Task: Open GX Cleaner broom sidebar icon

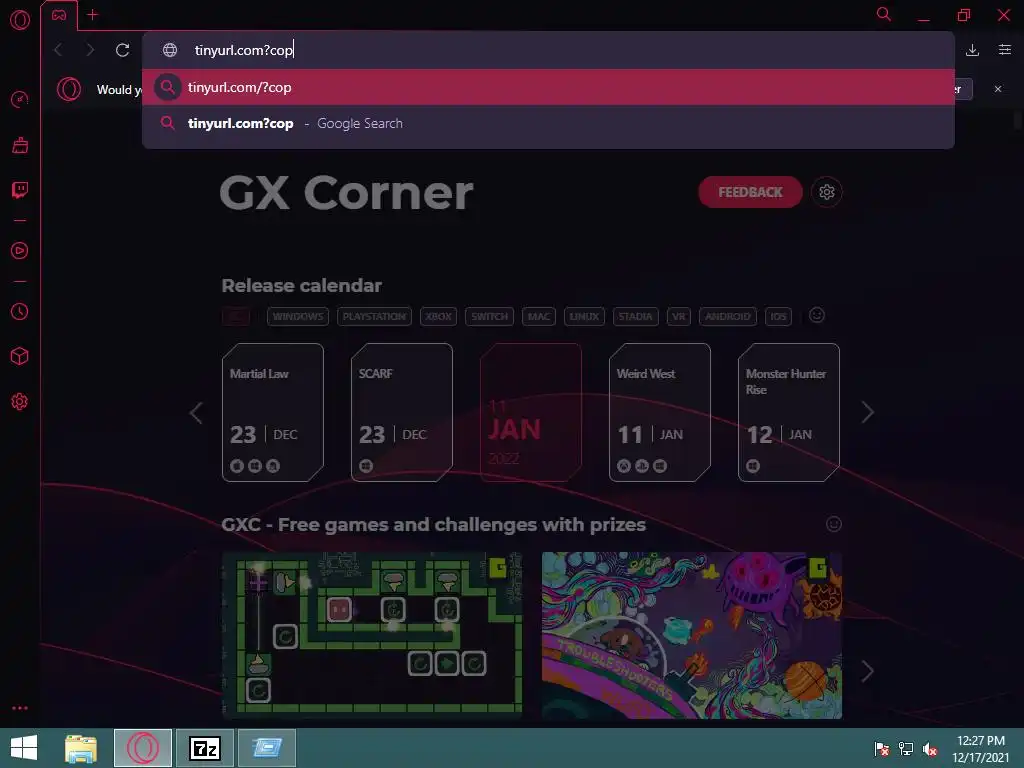Action: 20,145
